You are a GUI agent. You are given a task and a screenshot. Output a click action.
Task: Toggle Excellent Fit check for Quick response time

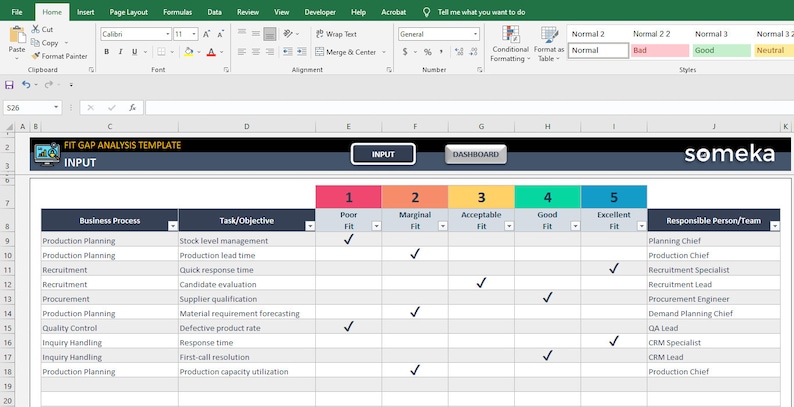tap(614, 269)
